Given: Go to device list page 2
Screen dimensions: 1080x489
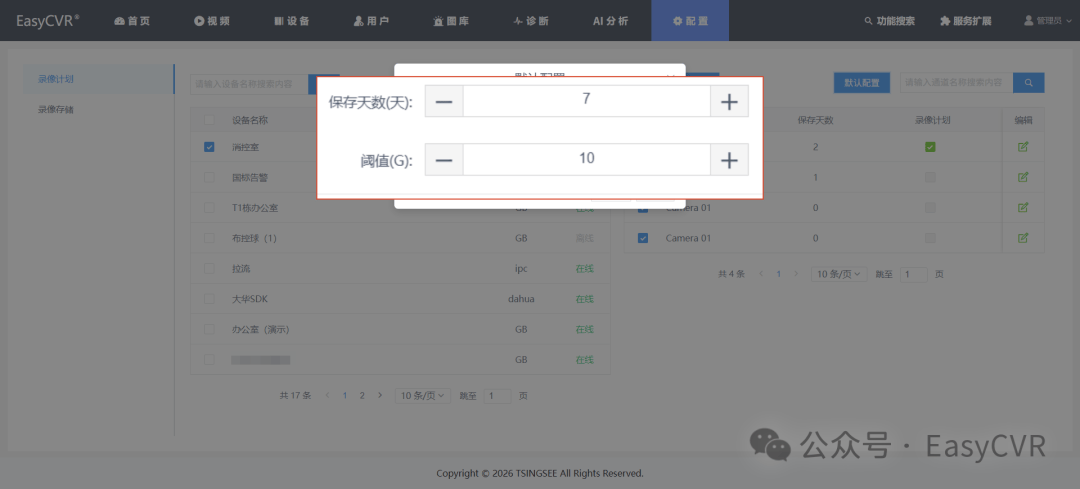Looking at the screenshot, I should click(362, 395).
